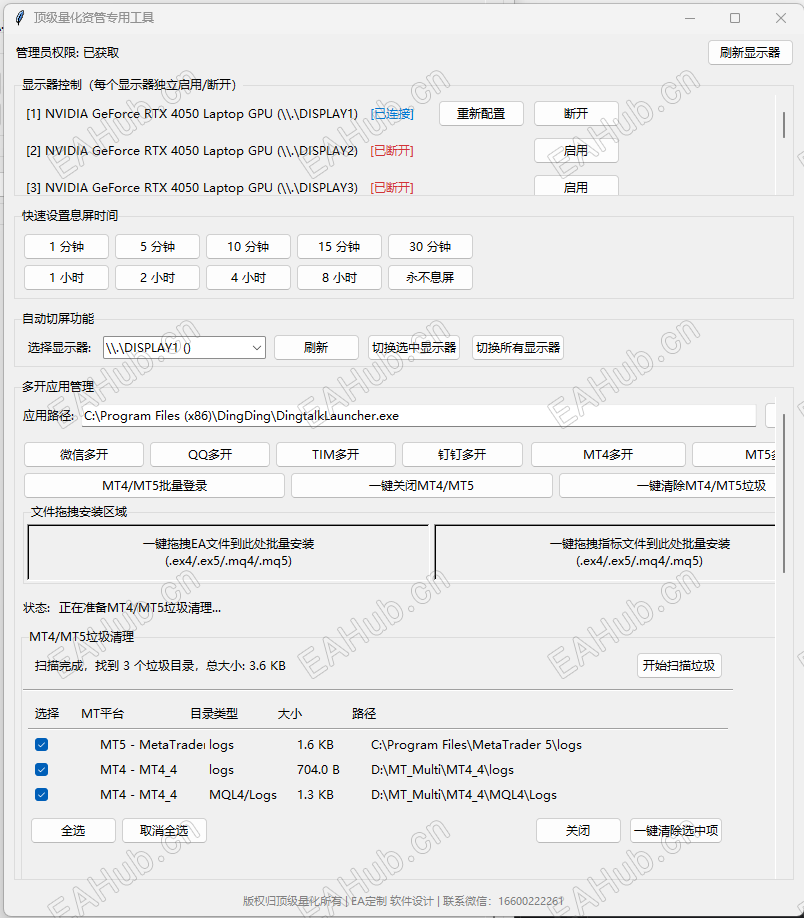
Task: Click 重新配置 for the DISPLAY1 monitor
Action: 478,113
